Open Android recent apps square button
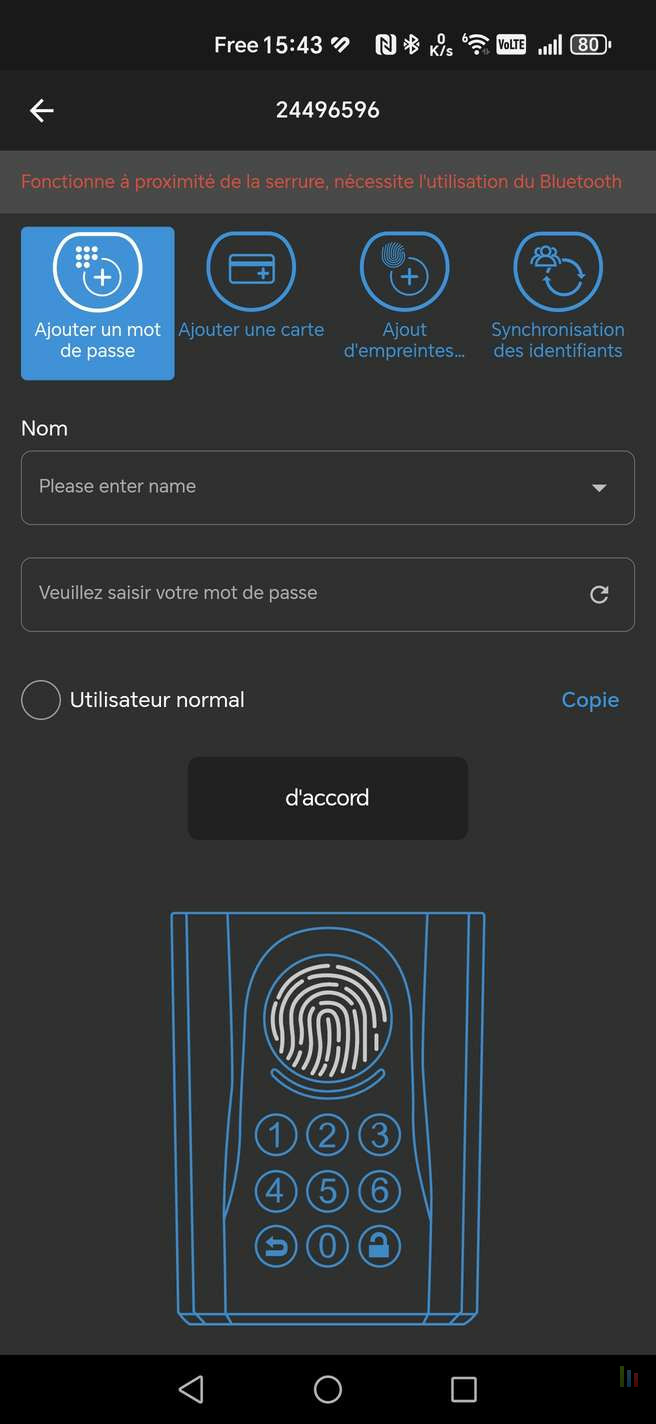656x1424 pixels. click(464, 1389)
